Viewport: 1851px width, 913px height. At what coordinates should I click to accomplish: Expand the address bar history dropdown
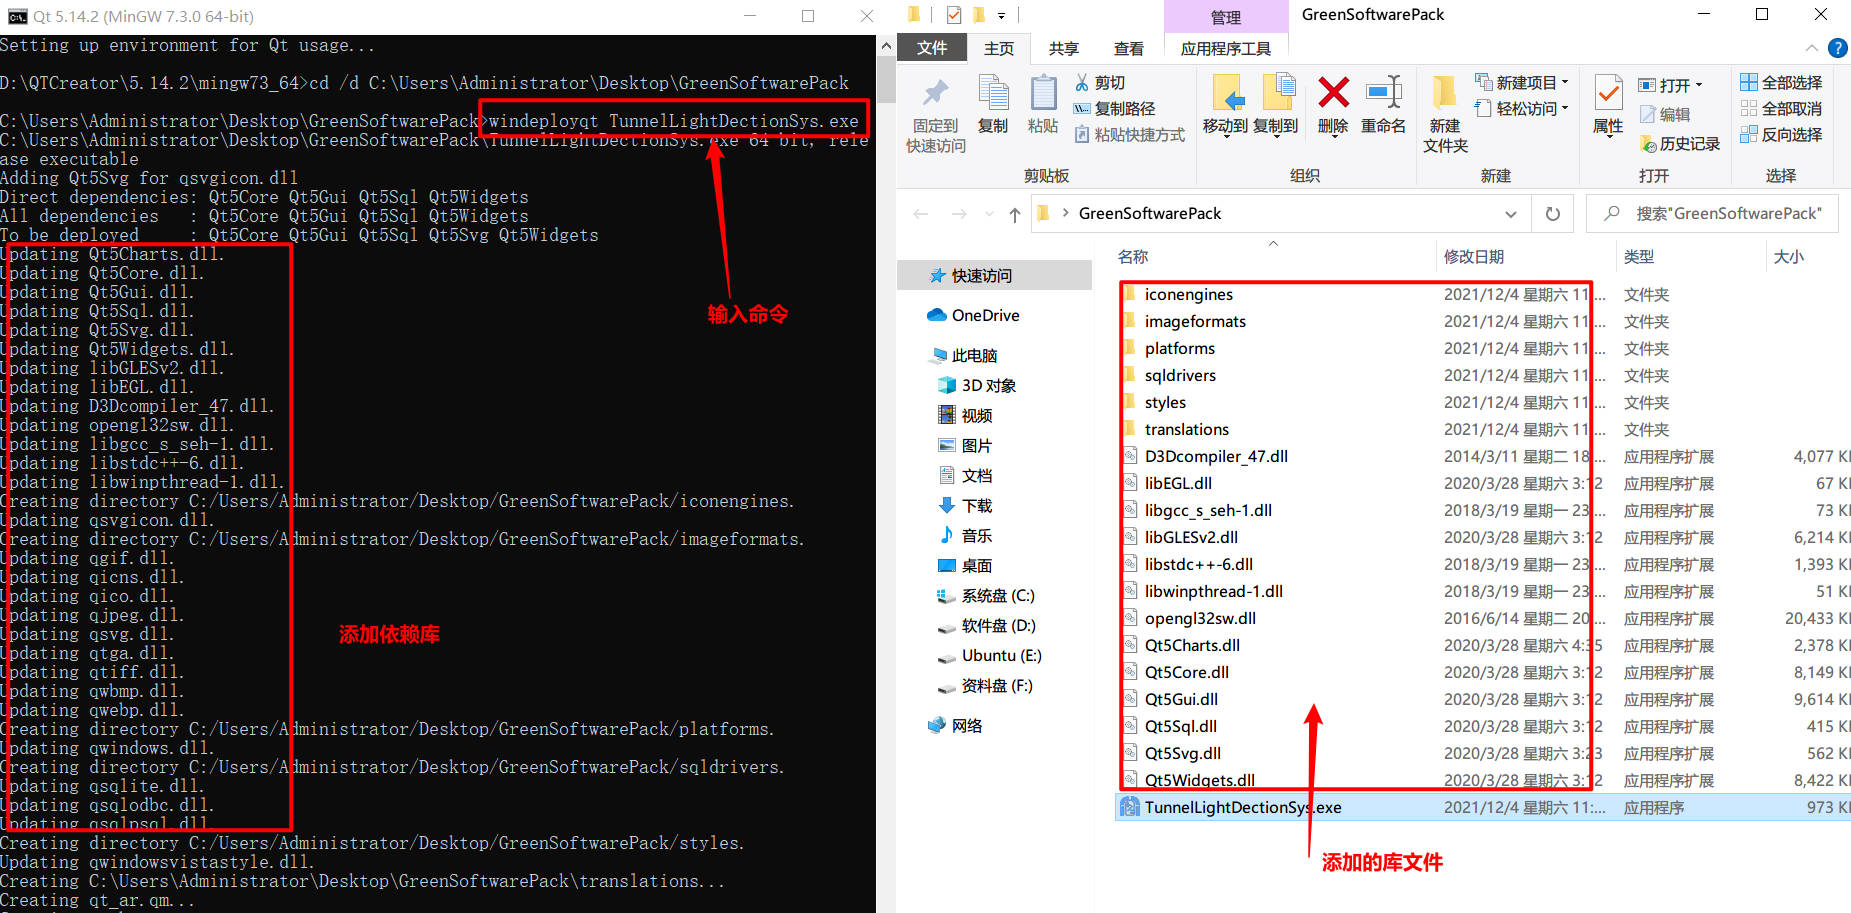[1511, 214]
